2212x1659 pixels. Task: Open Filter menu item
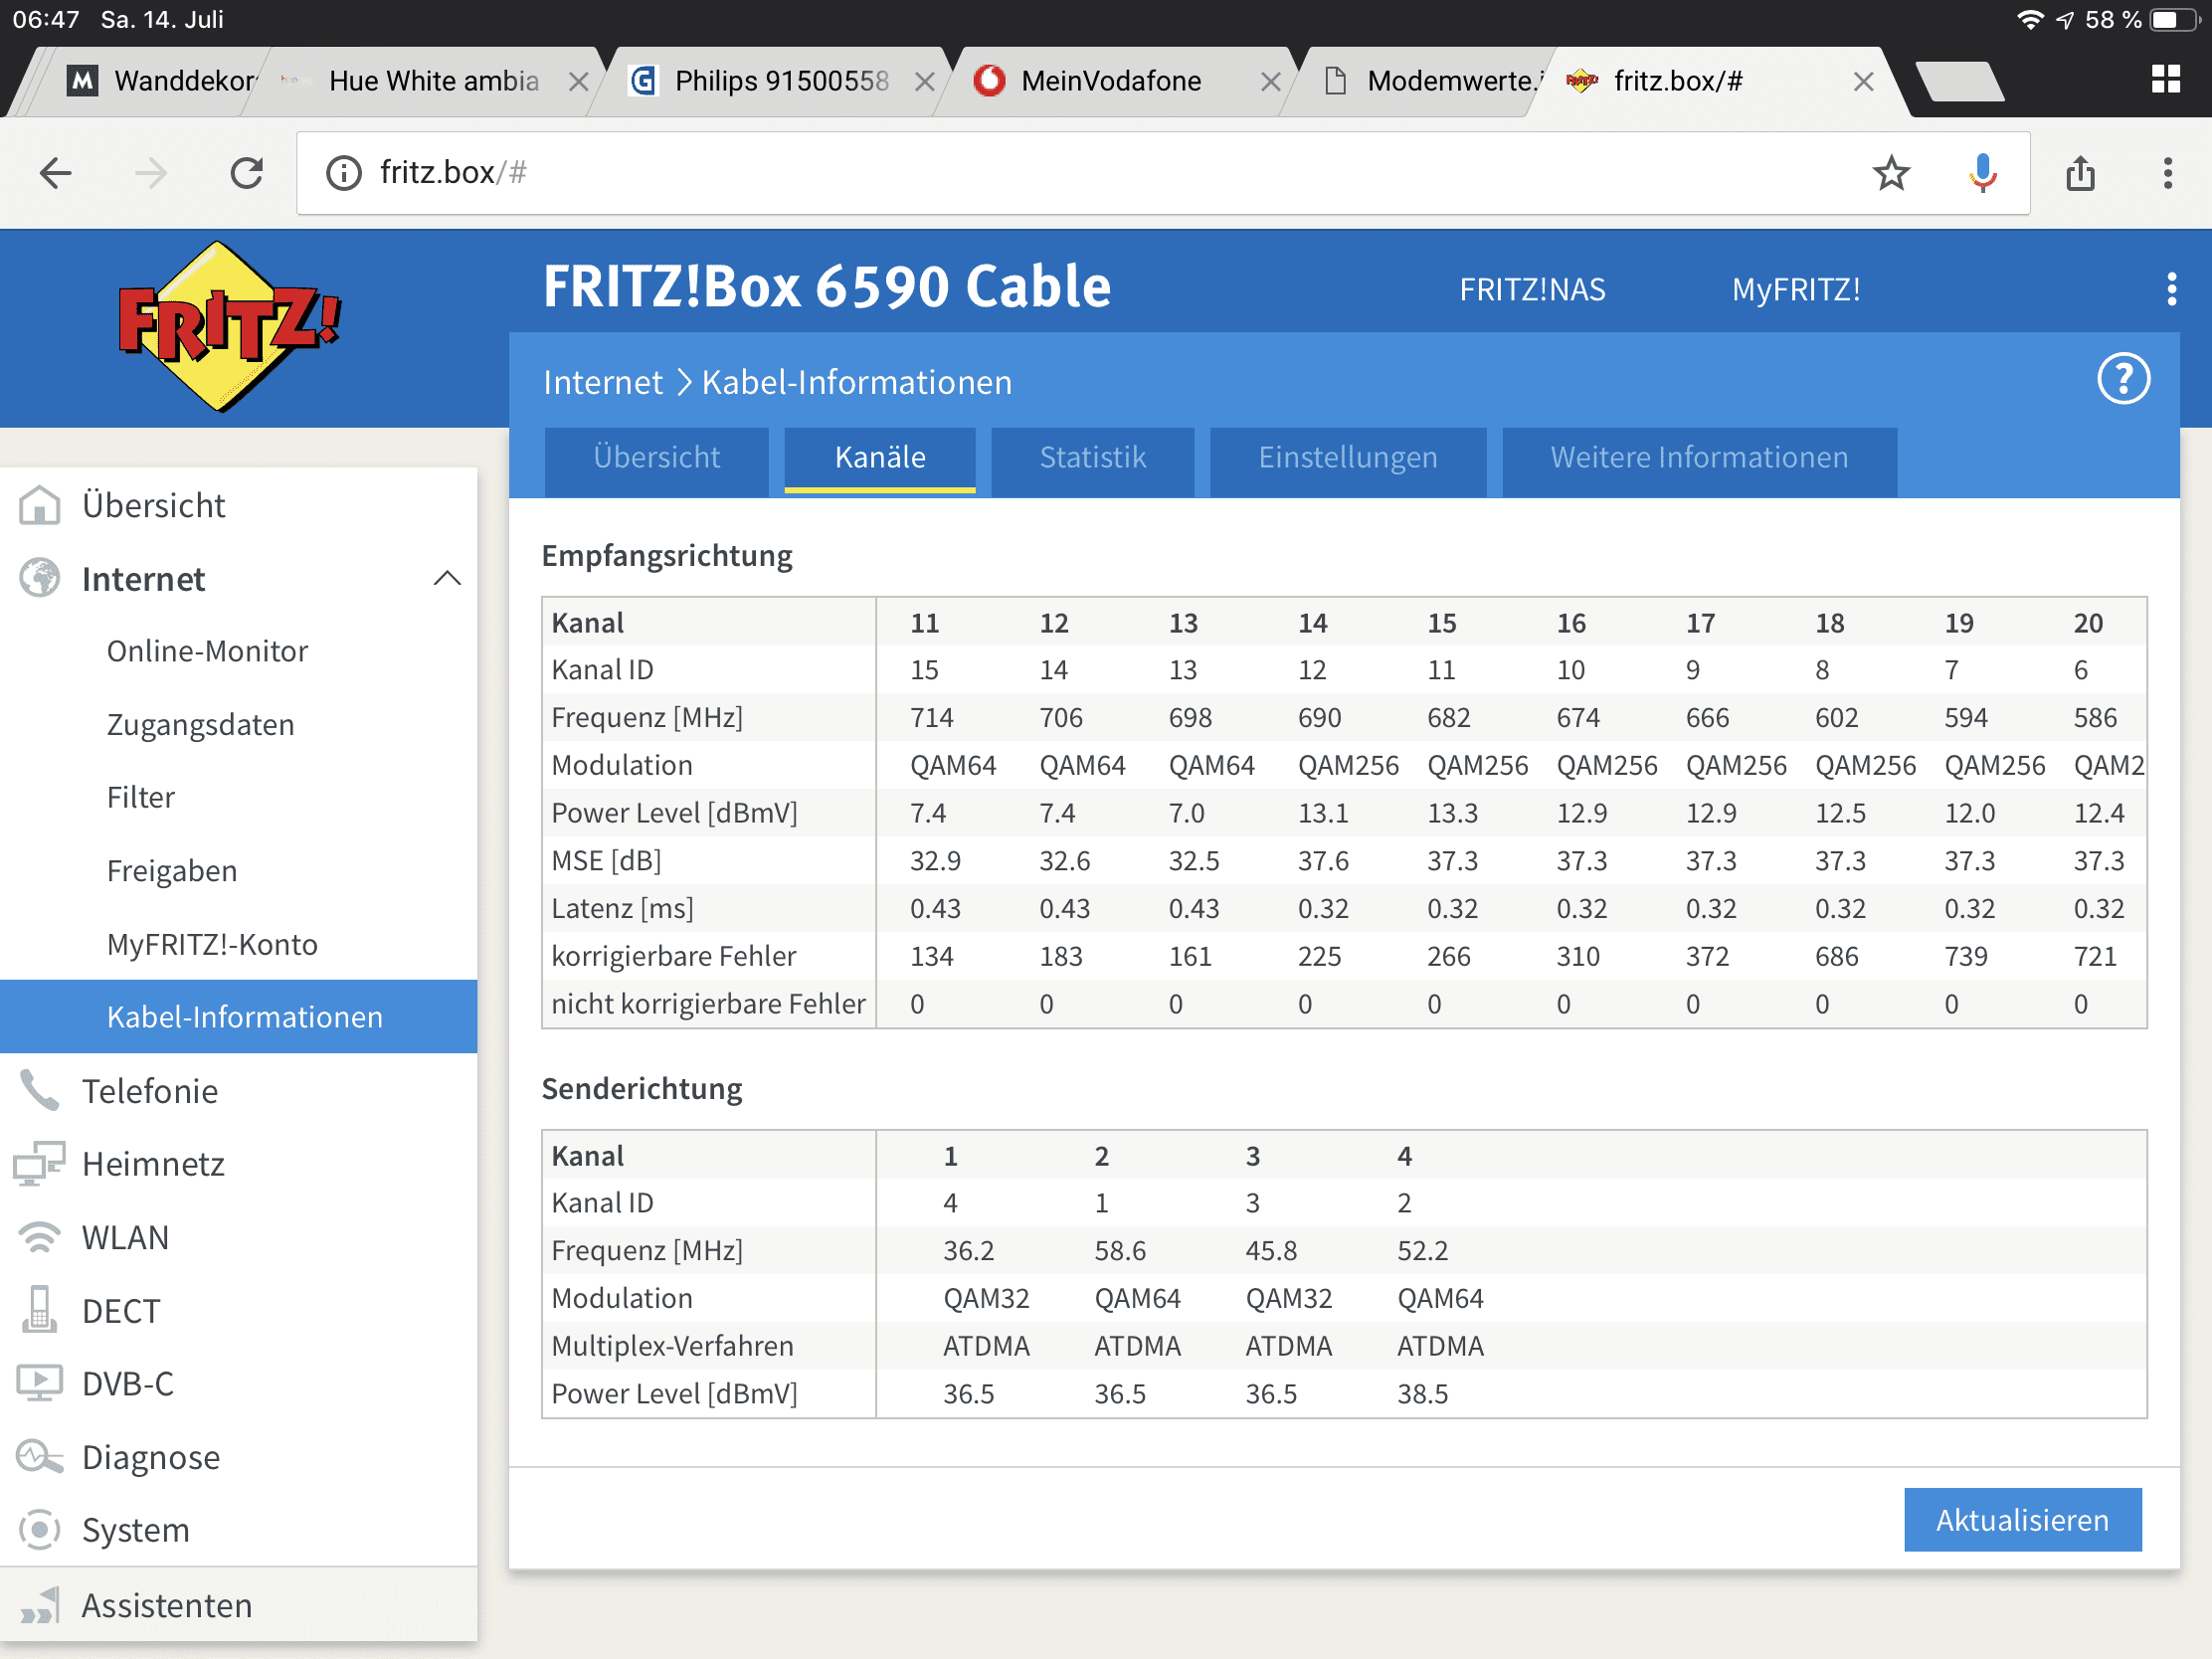(x=141, y=797)
